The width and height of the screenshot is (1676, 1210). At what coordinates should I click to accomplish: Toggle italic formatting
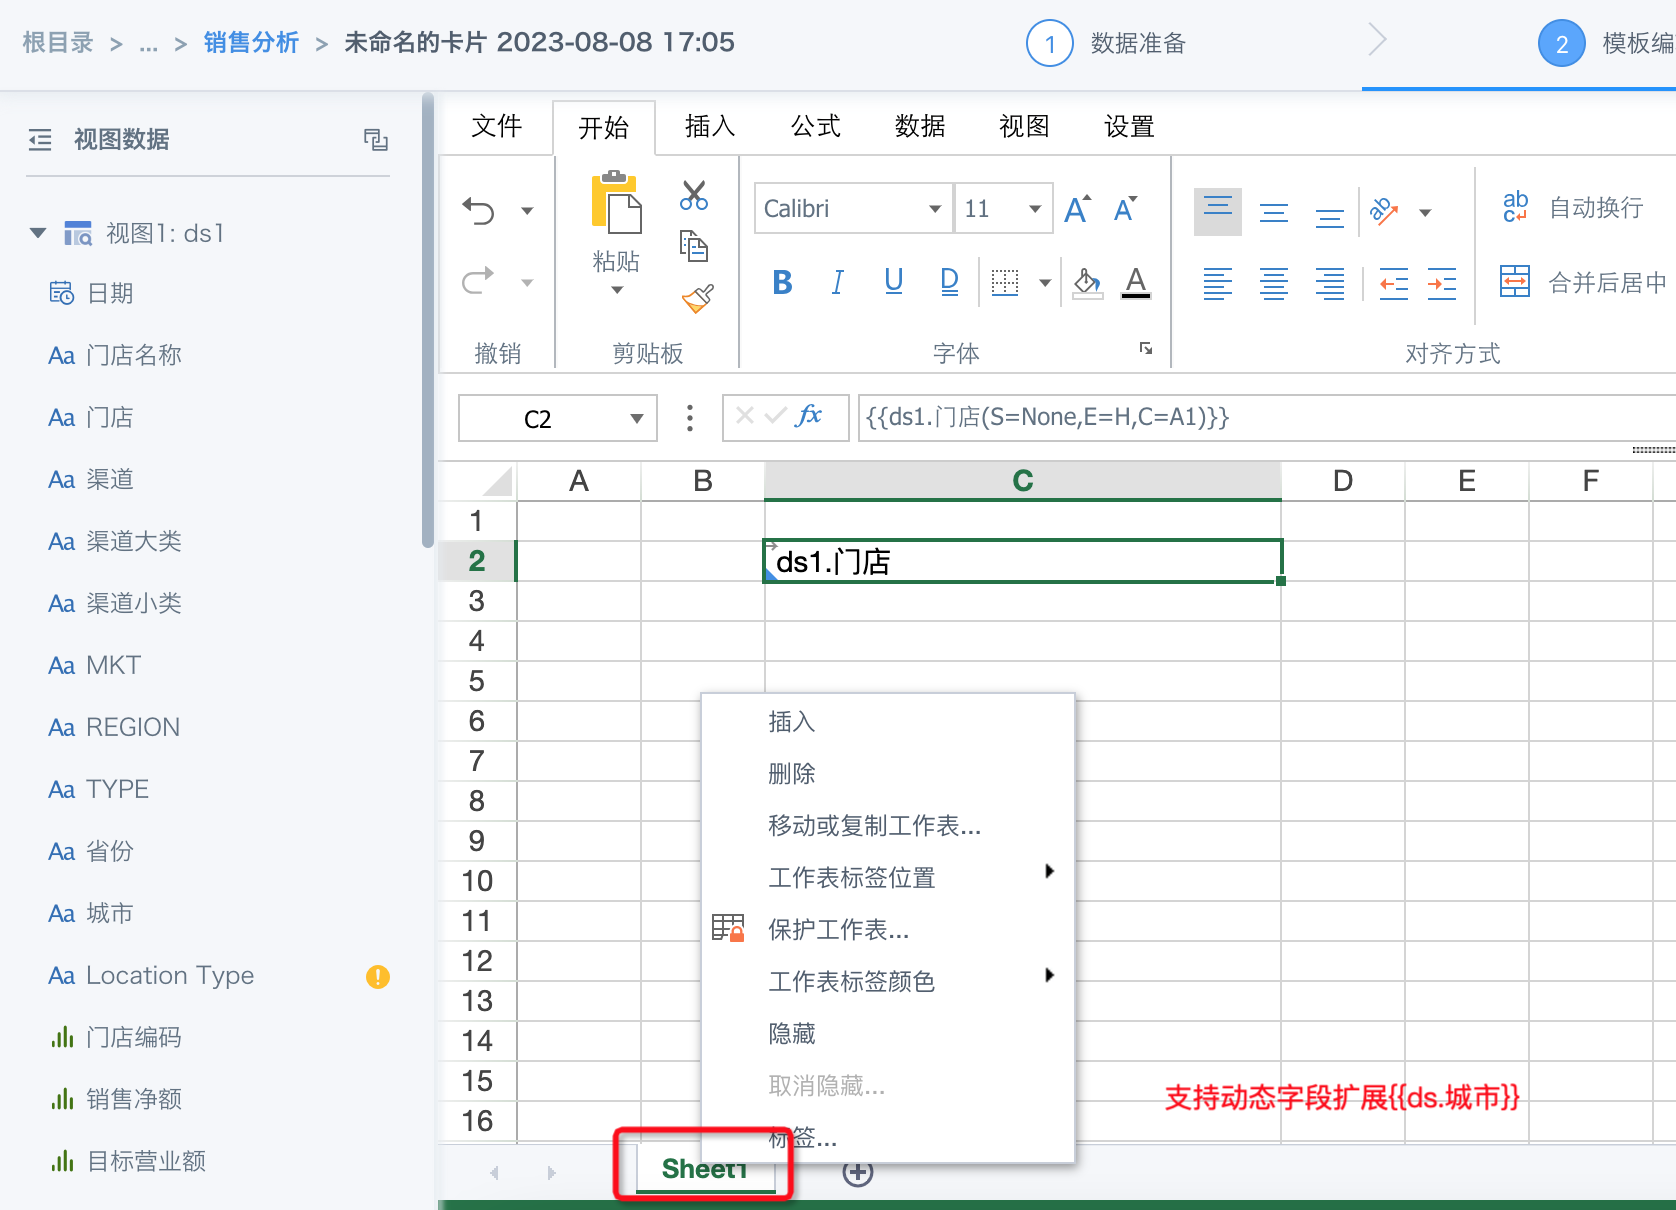837,283
